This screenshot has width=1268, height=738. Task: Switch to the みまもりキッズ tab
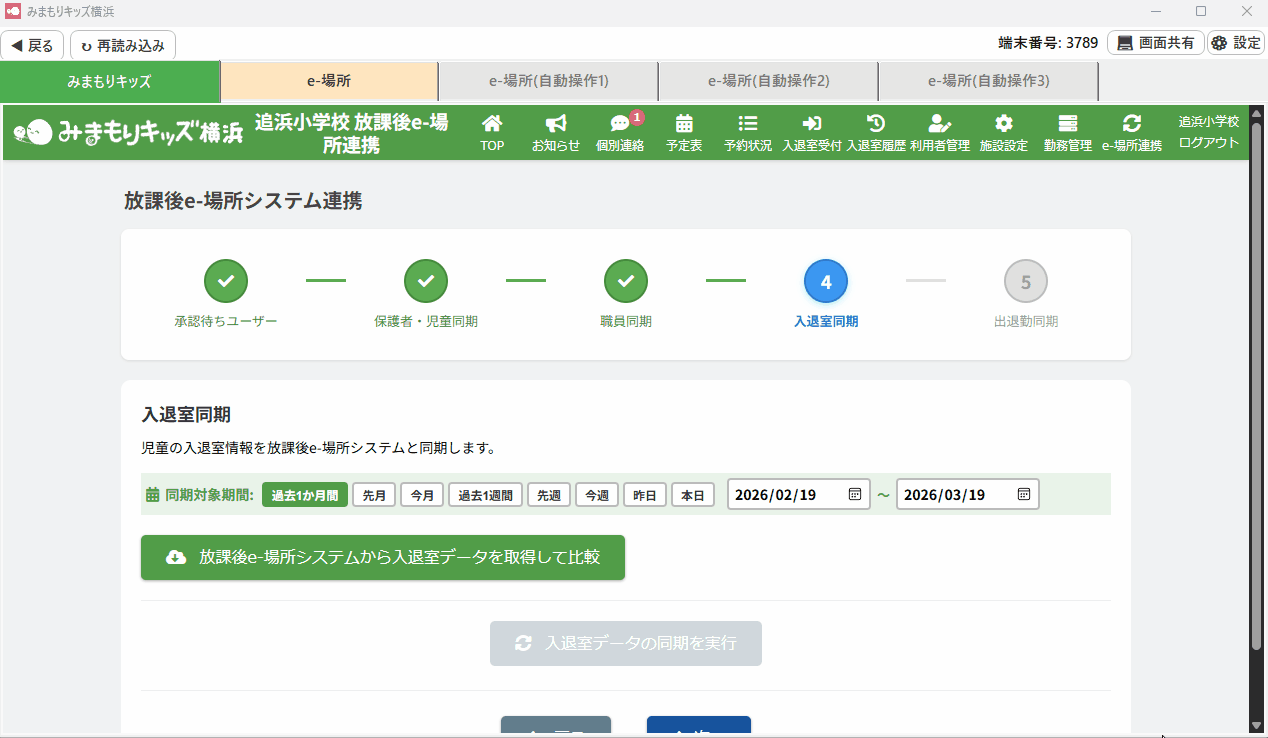(110, 81)
